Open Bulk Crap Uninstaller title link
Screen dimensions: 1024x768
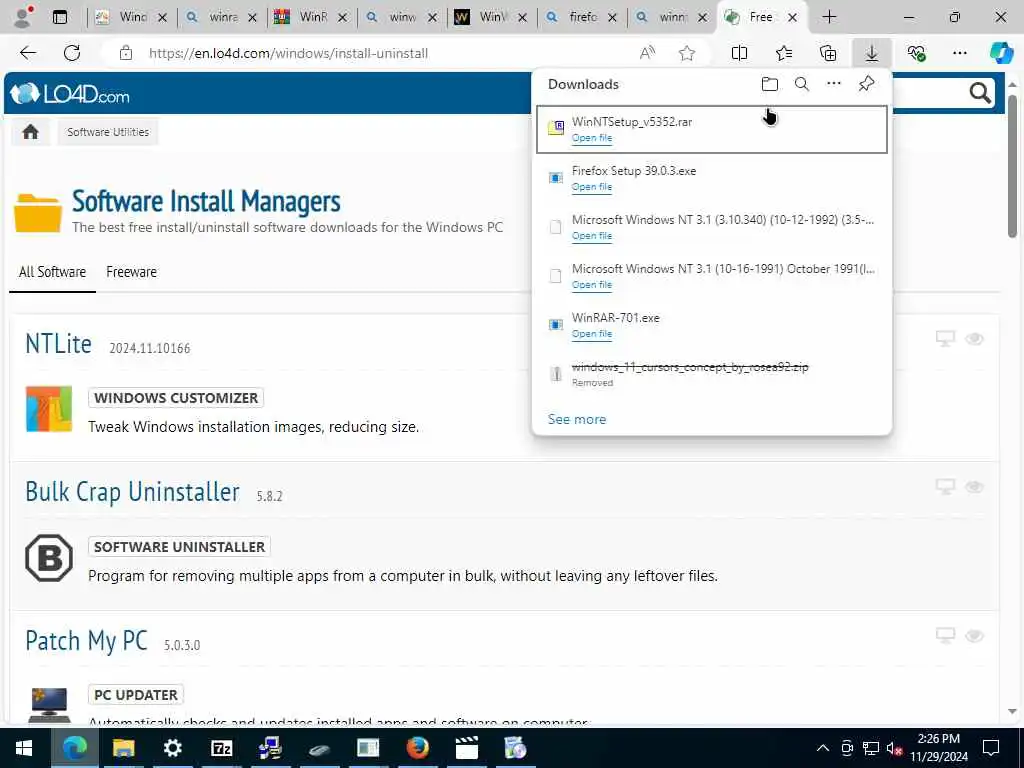(133, 492)
